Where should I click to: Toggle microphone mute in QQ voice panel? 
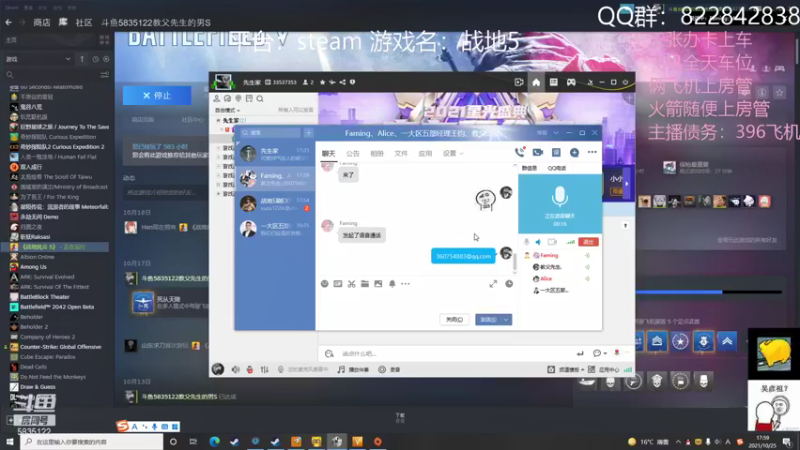click(526, 242)
